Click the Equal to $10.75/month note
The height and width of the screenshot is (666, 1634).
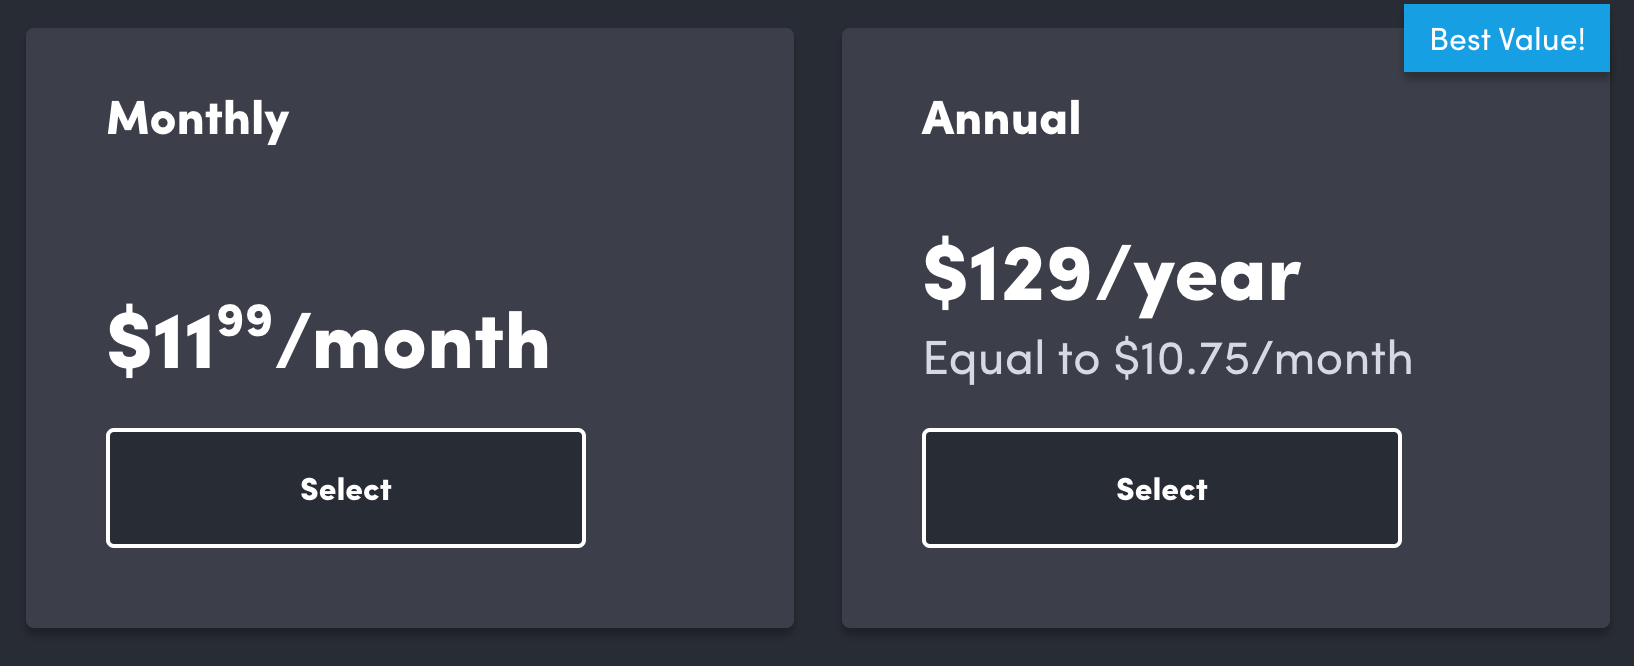pyautogui.click(x=1167, y=359)
